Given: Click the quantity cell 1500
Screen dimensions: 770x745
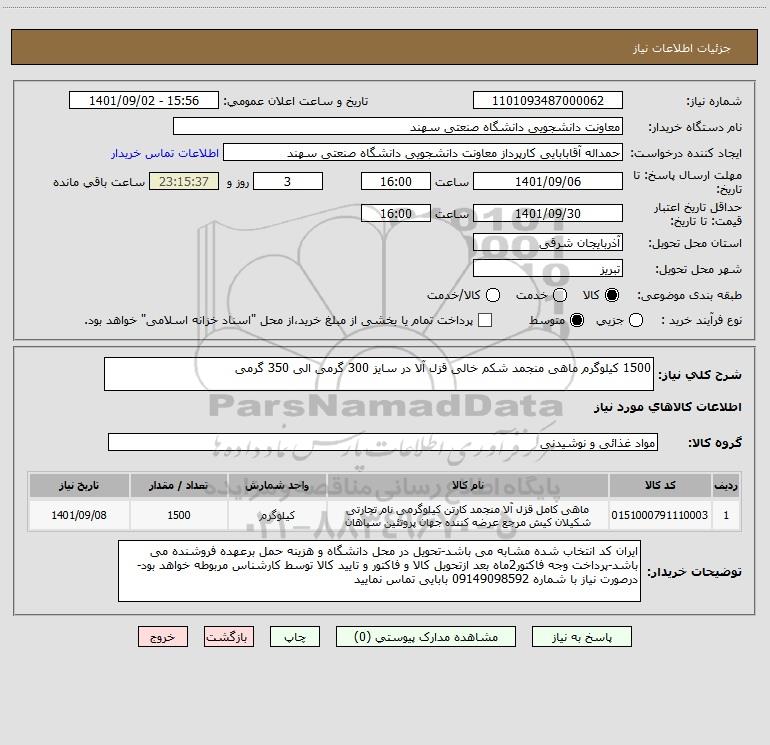Looking at the screenshot, I should pos(179,515).
